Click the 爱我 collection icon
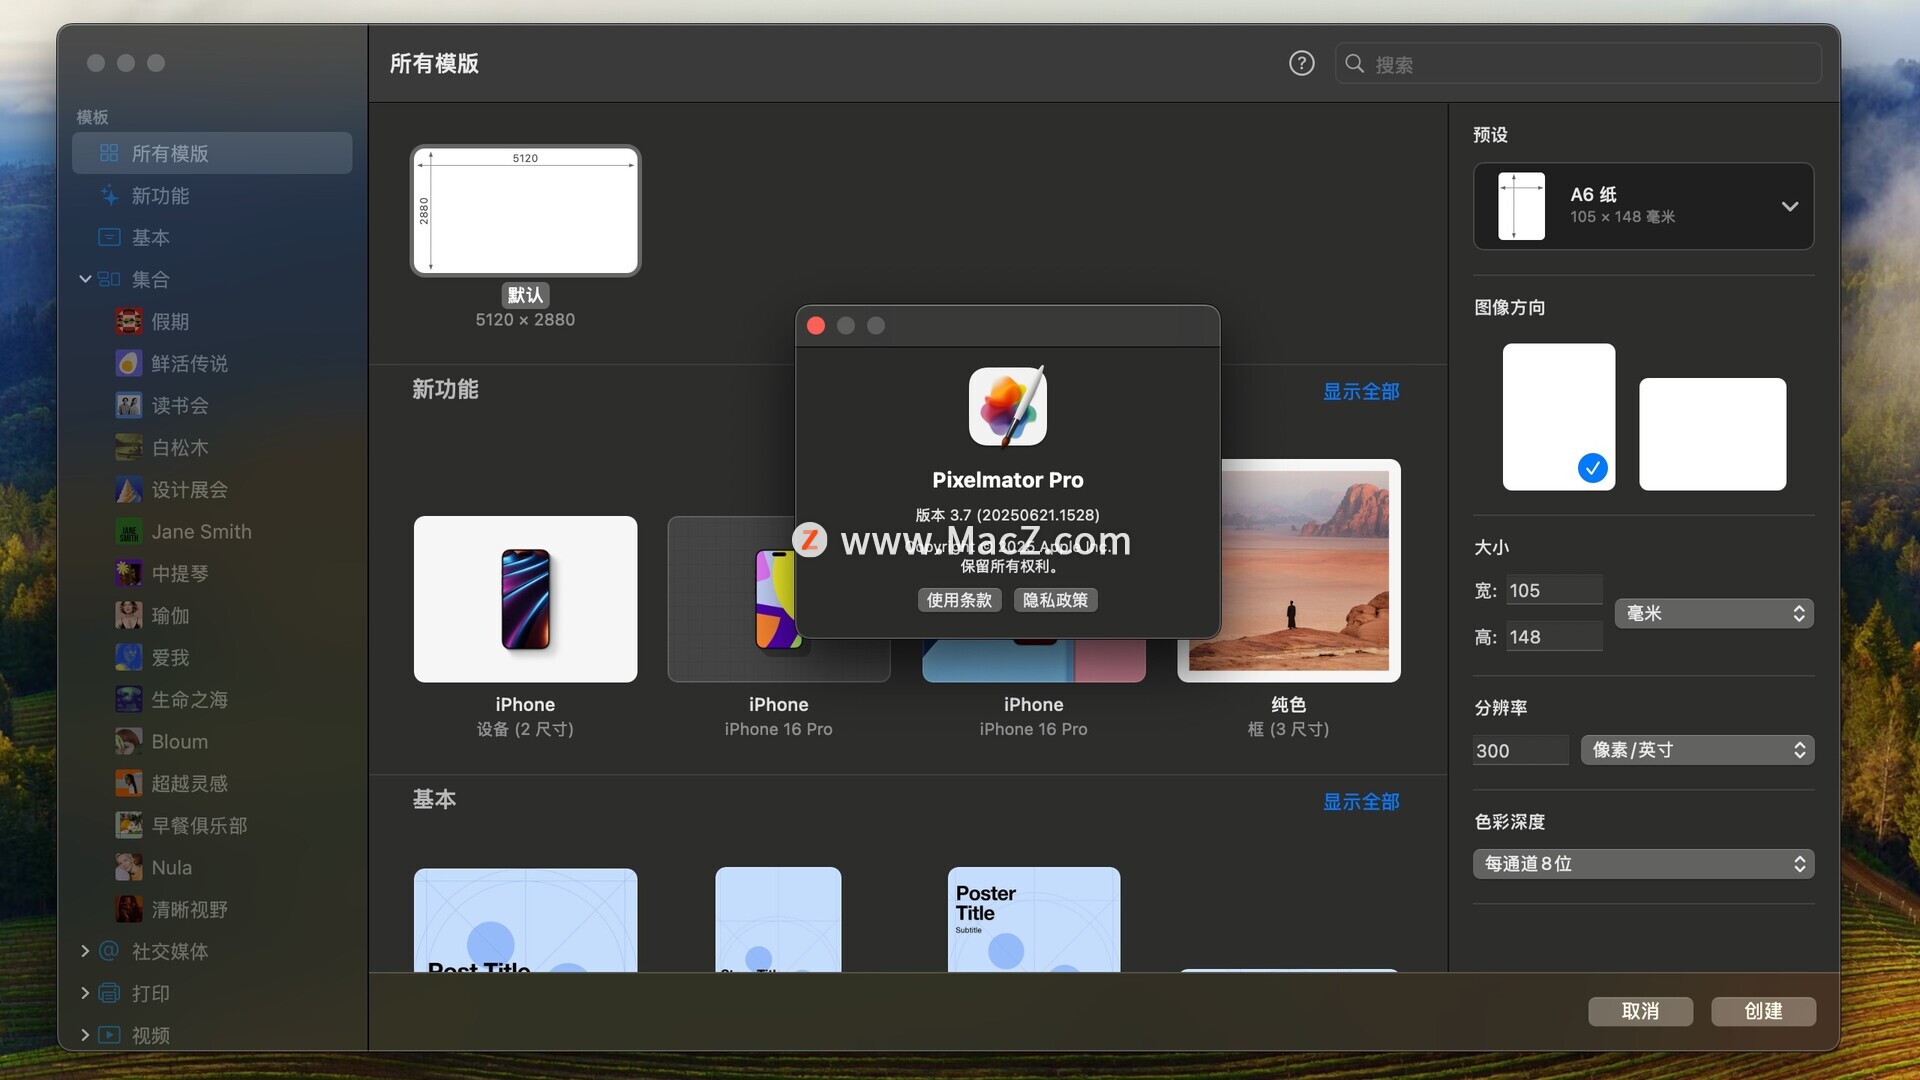This screenshot has width=1920, height=1080. tap(128, 657)
